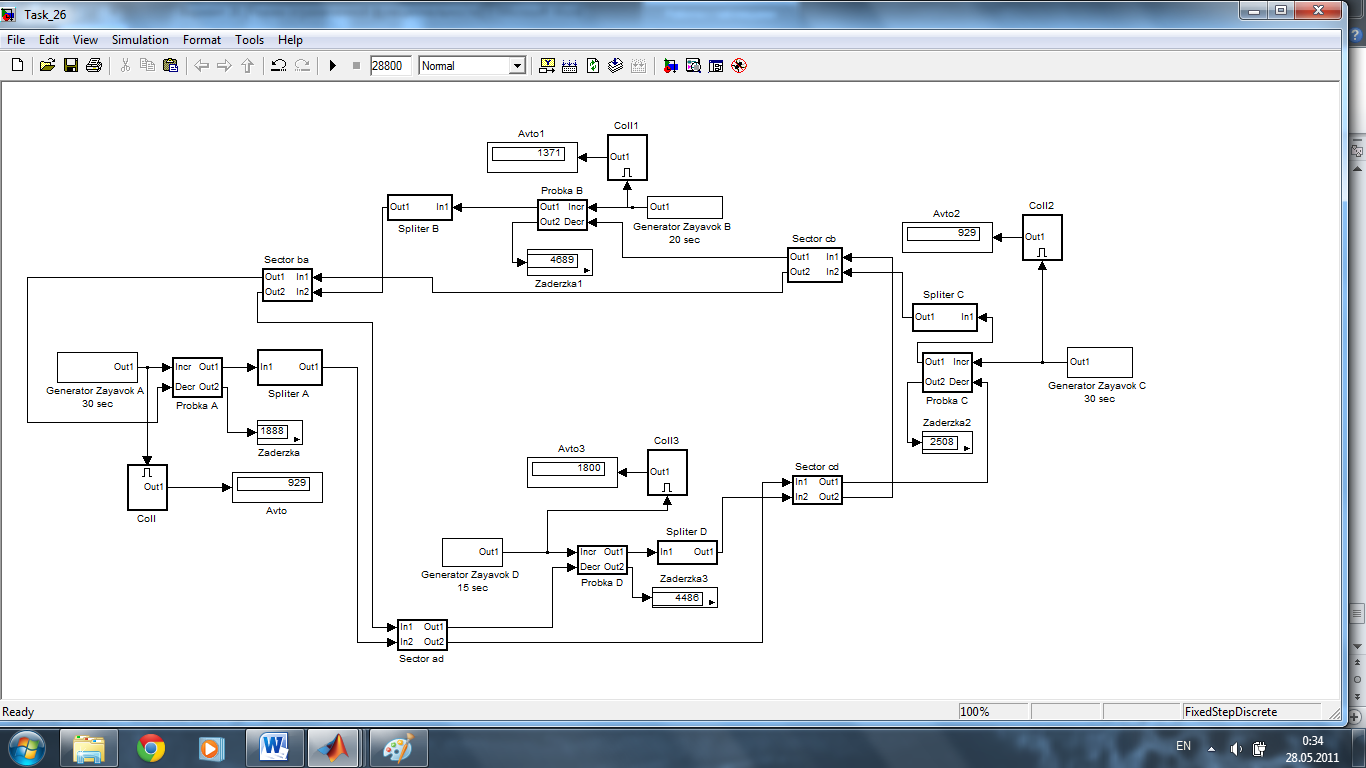The height and width of the screenshot is (768, 1366).
Task: Select the Probka C block
Action: (x=946, y=372)
